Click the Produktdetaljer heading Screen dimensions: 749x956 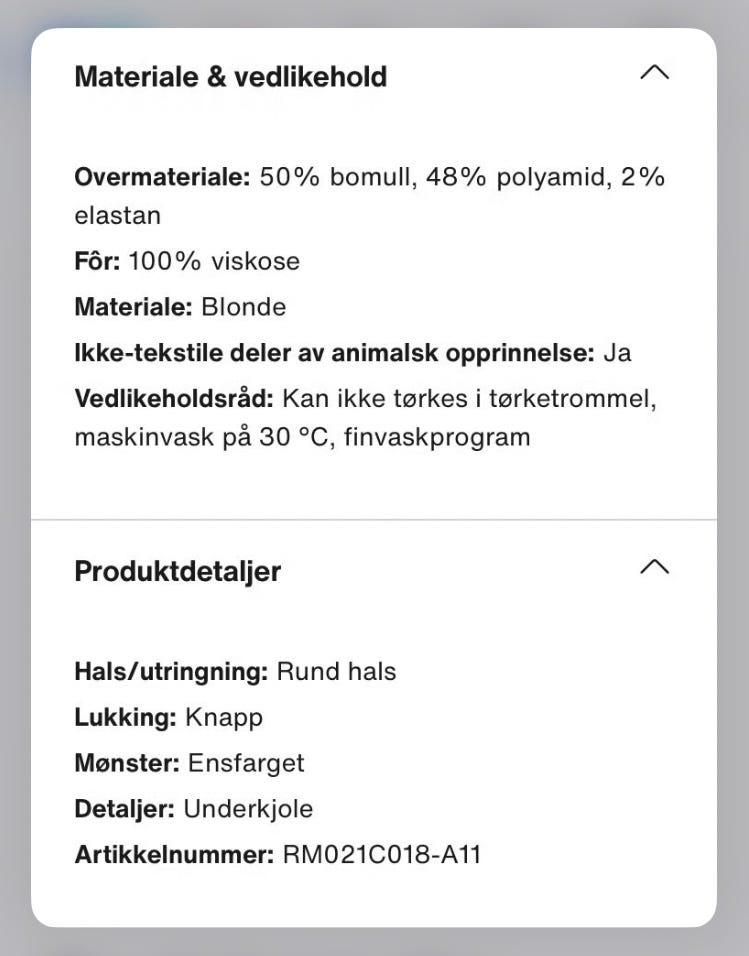pos(177,571)
